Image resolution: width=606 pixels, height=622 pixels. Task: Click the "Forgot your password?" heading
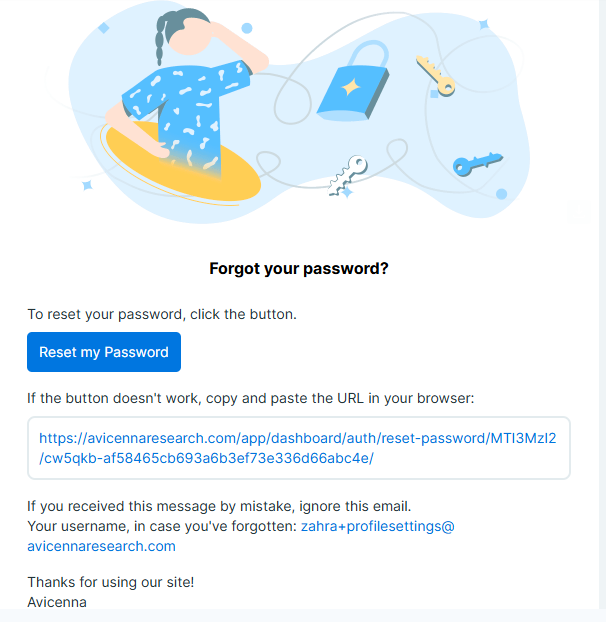point(299,268)
